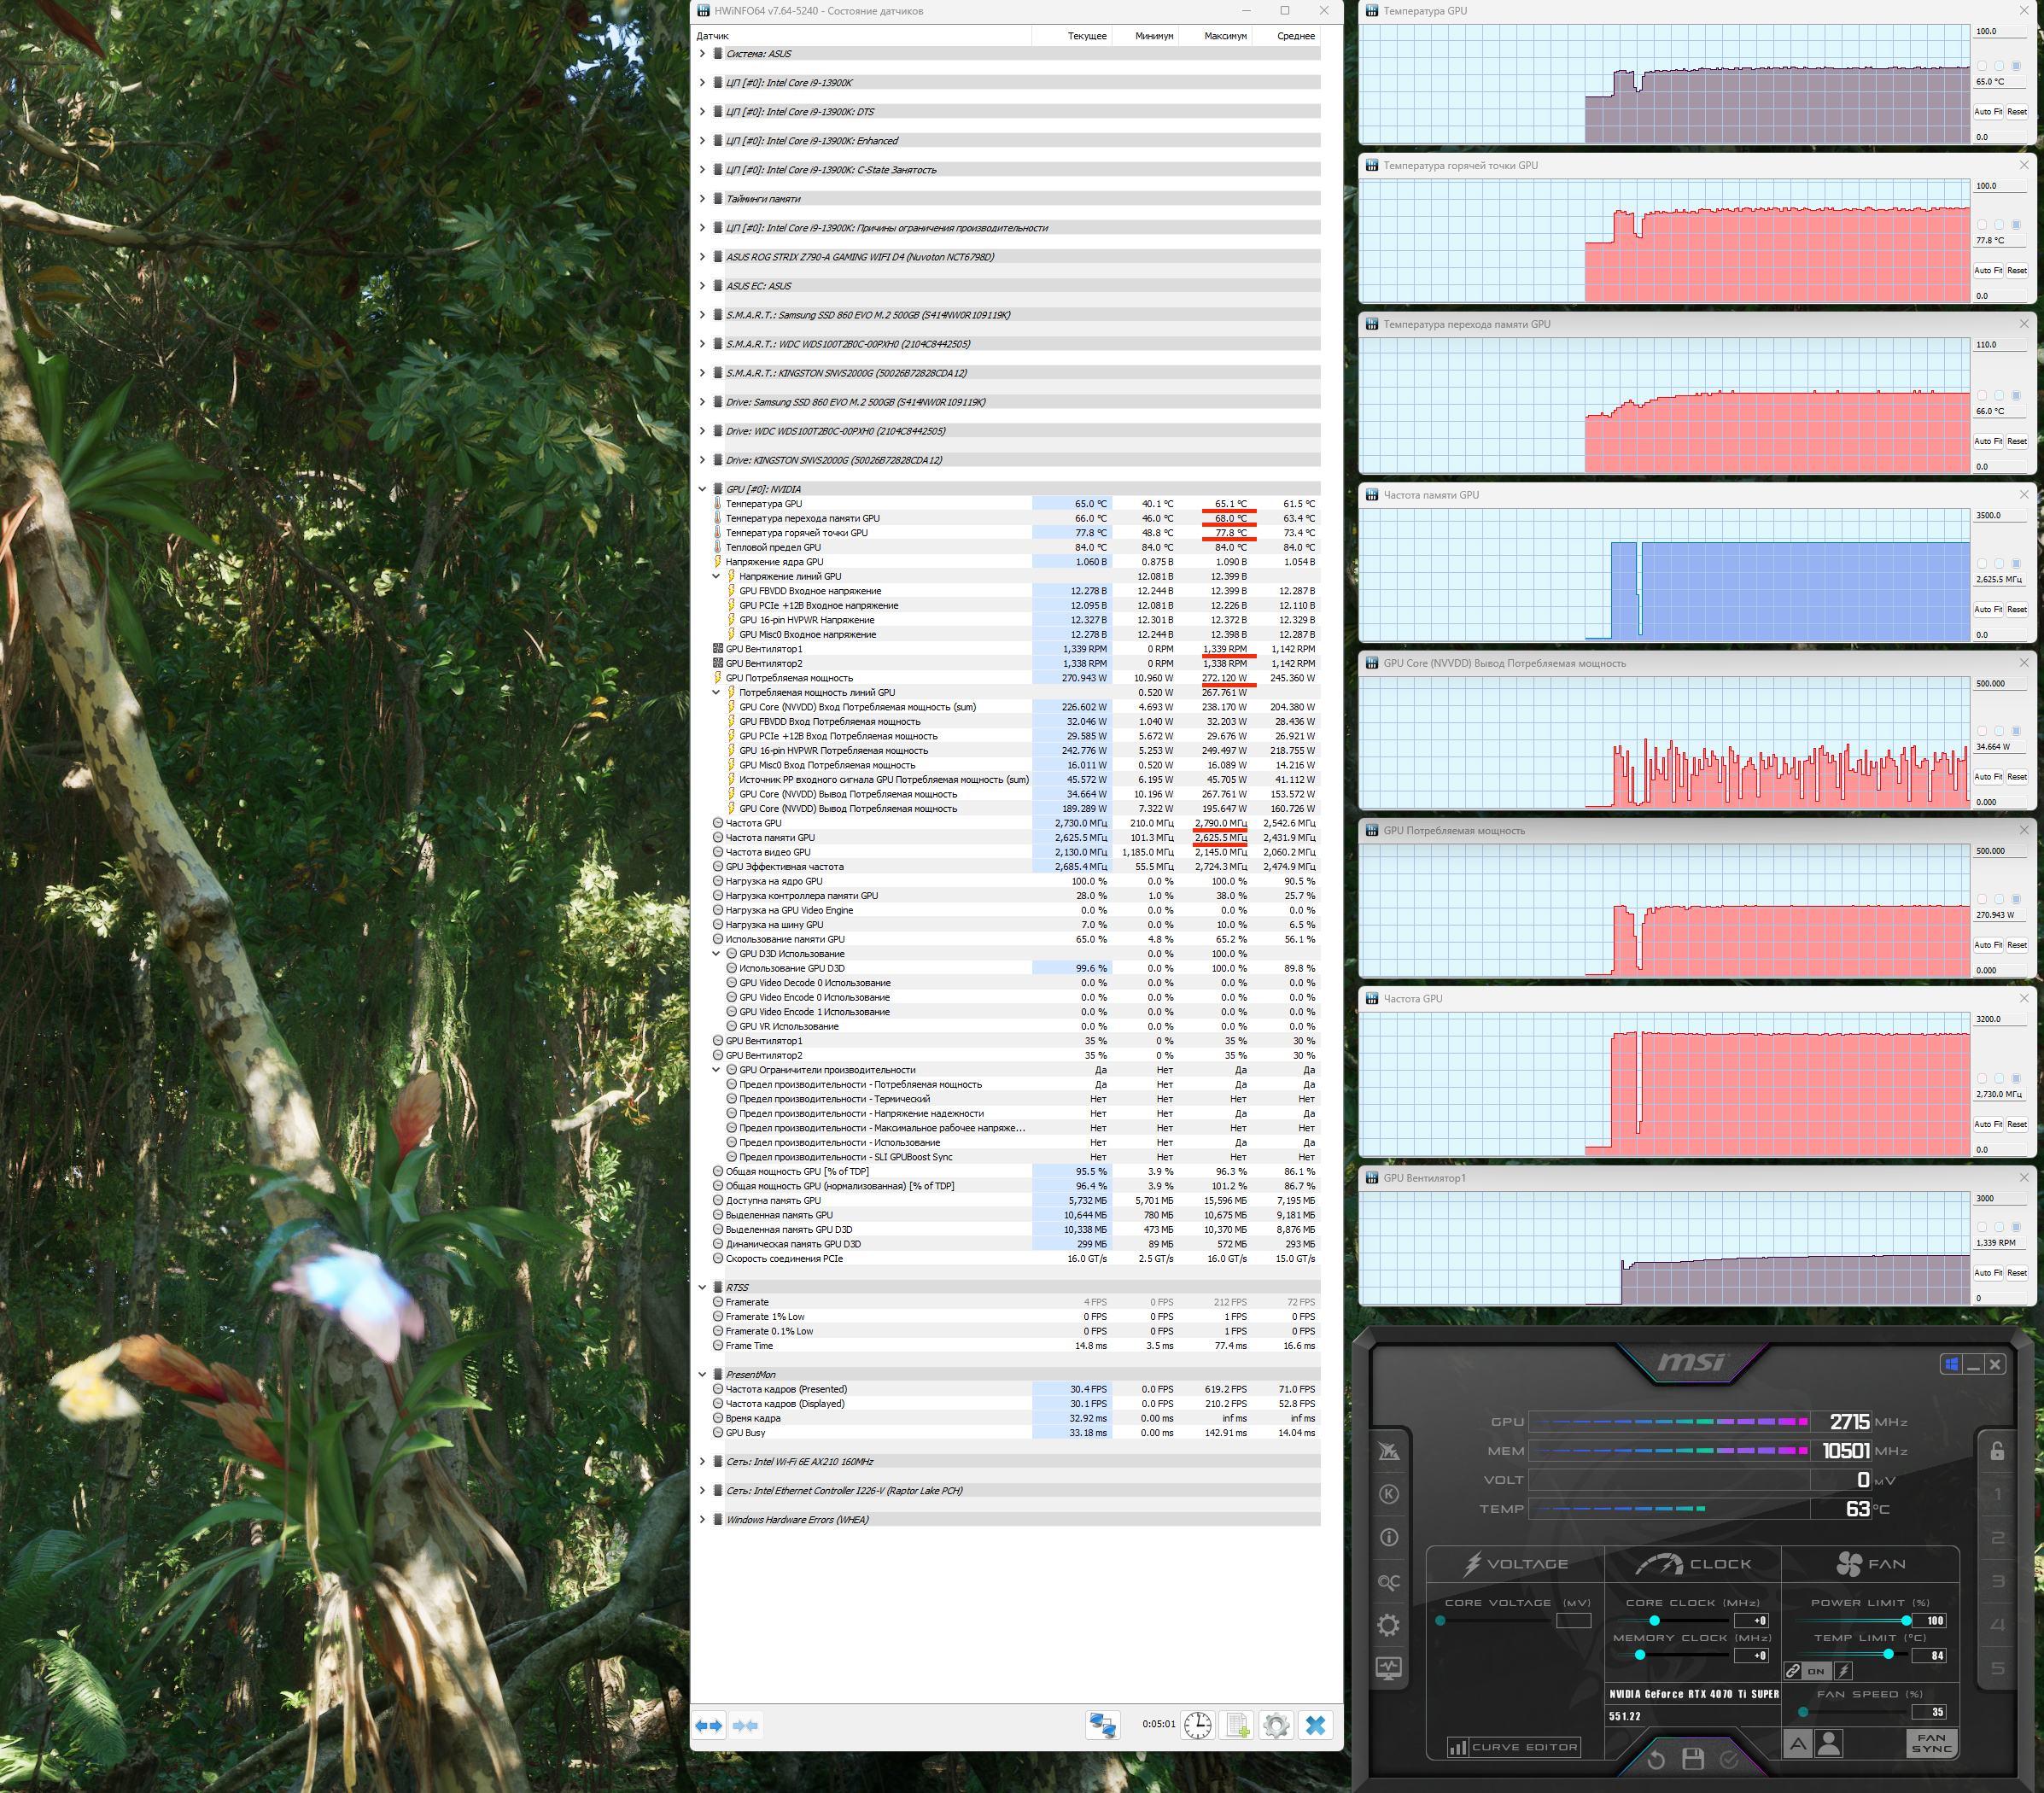This screenshot has width=2044, height=1793.
Task: Click the Максимум column header
Action: [x=1224, y=36]
